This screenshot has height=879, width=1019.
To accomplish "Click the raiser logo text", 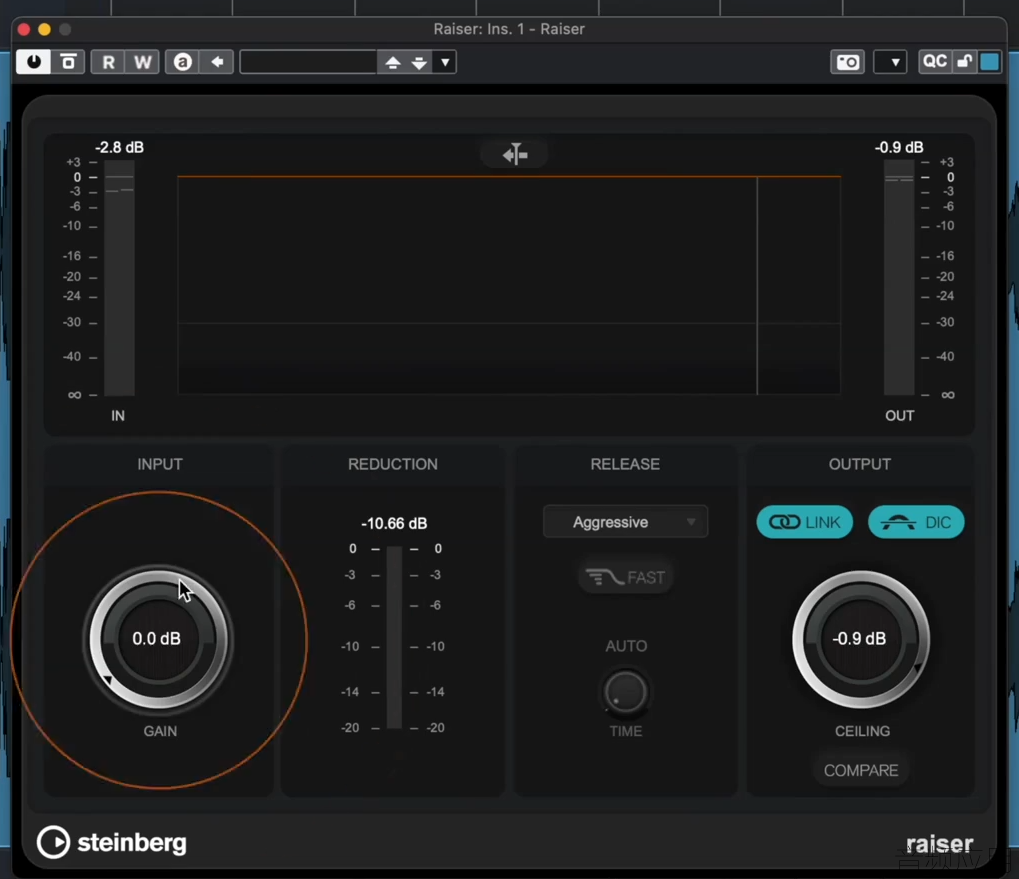I will coord(939,844).
